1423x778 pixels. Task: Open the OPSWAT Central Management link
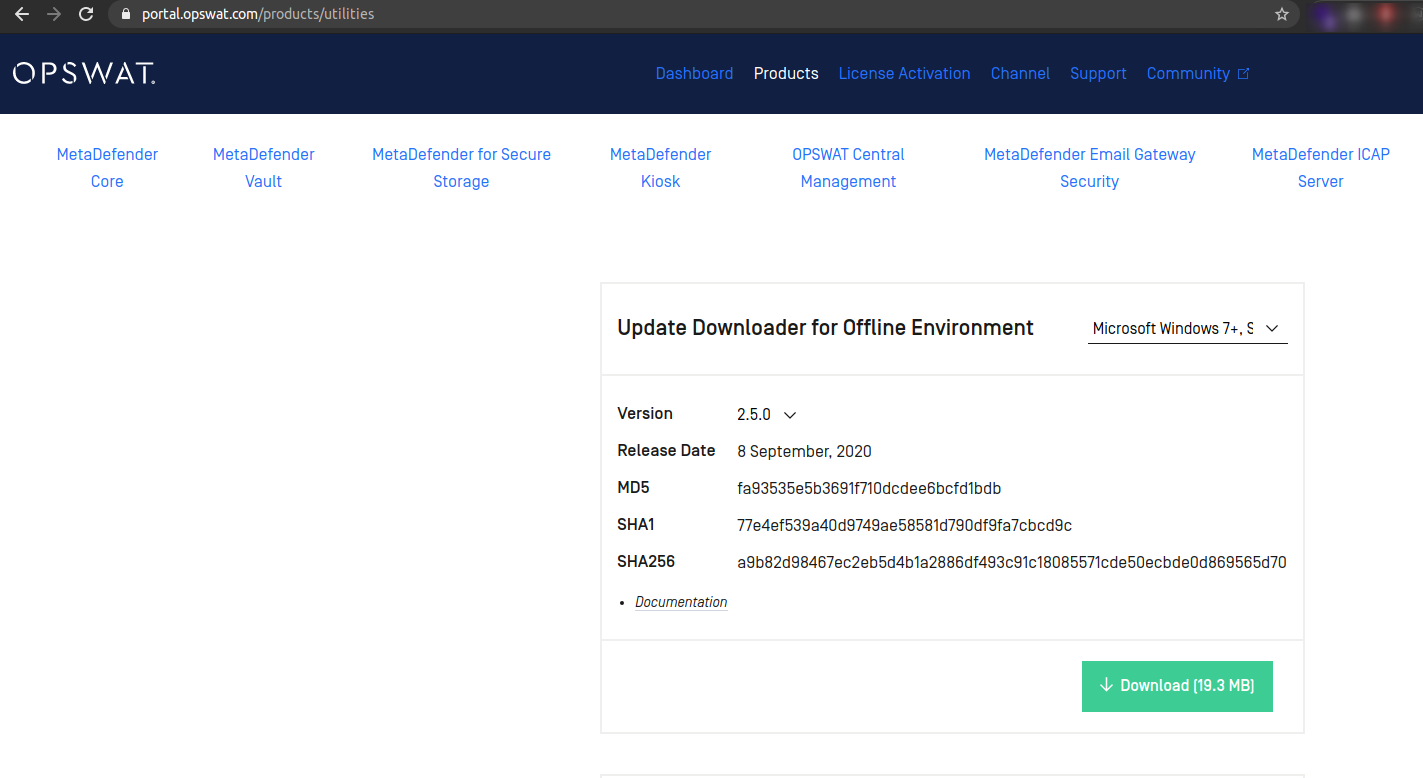pyautogui.click(x=848, y=168)
